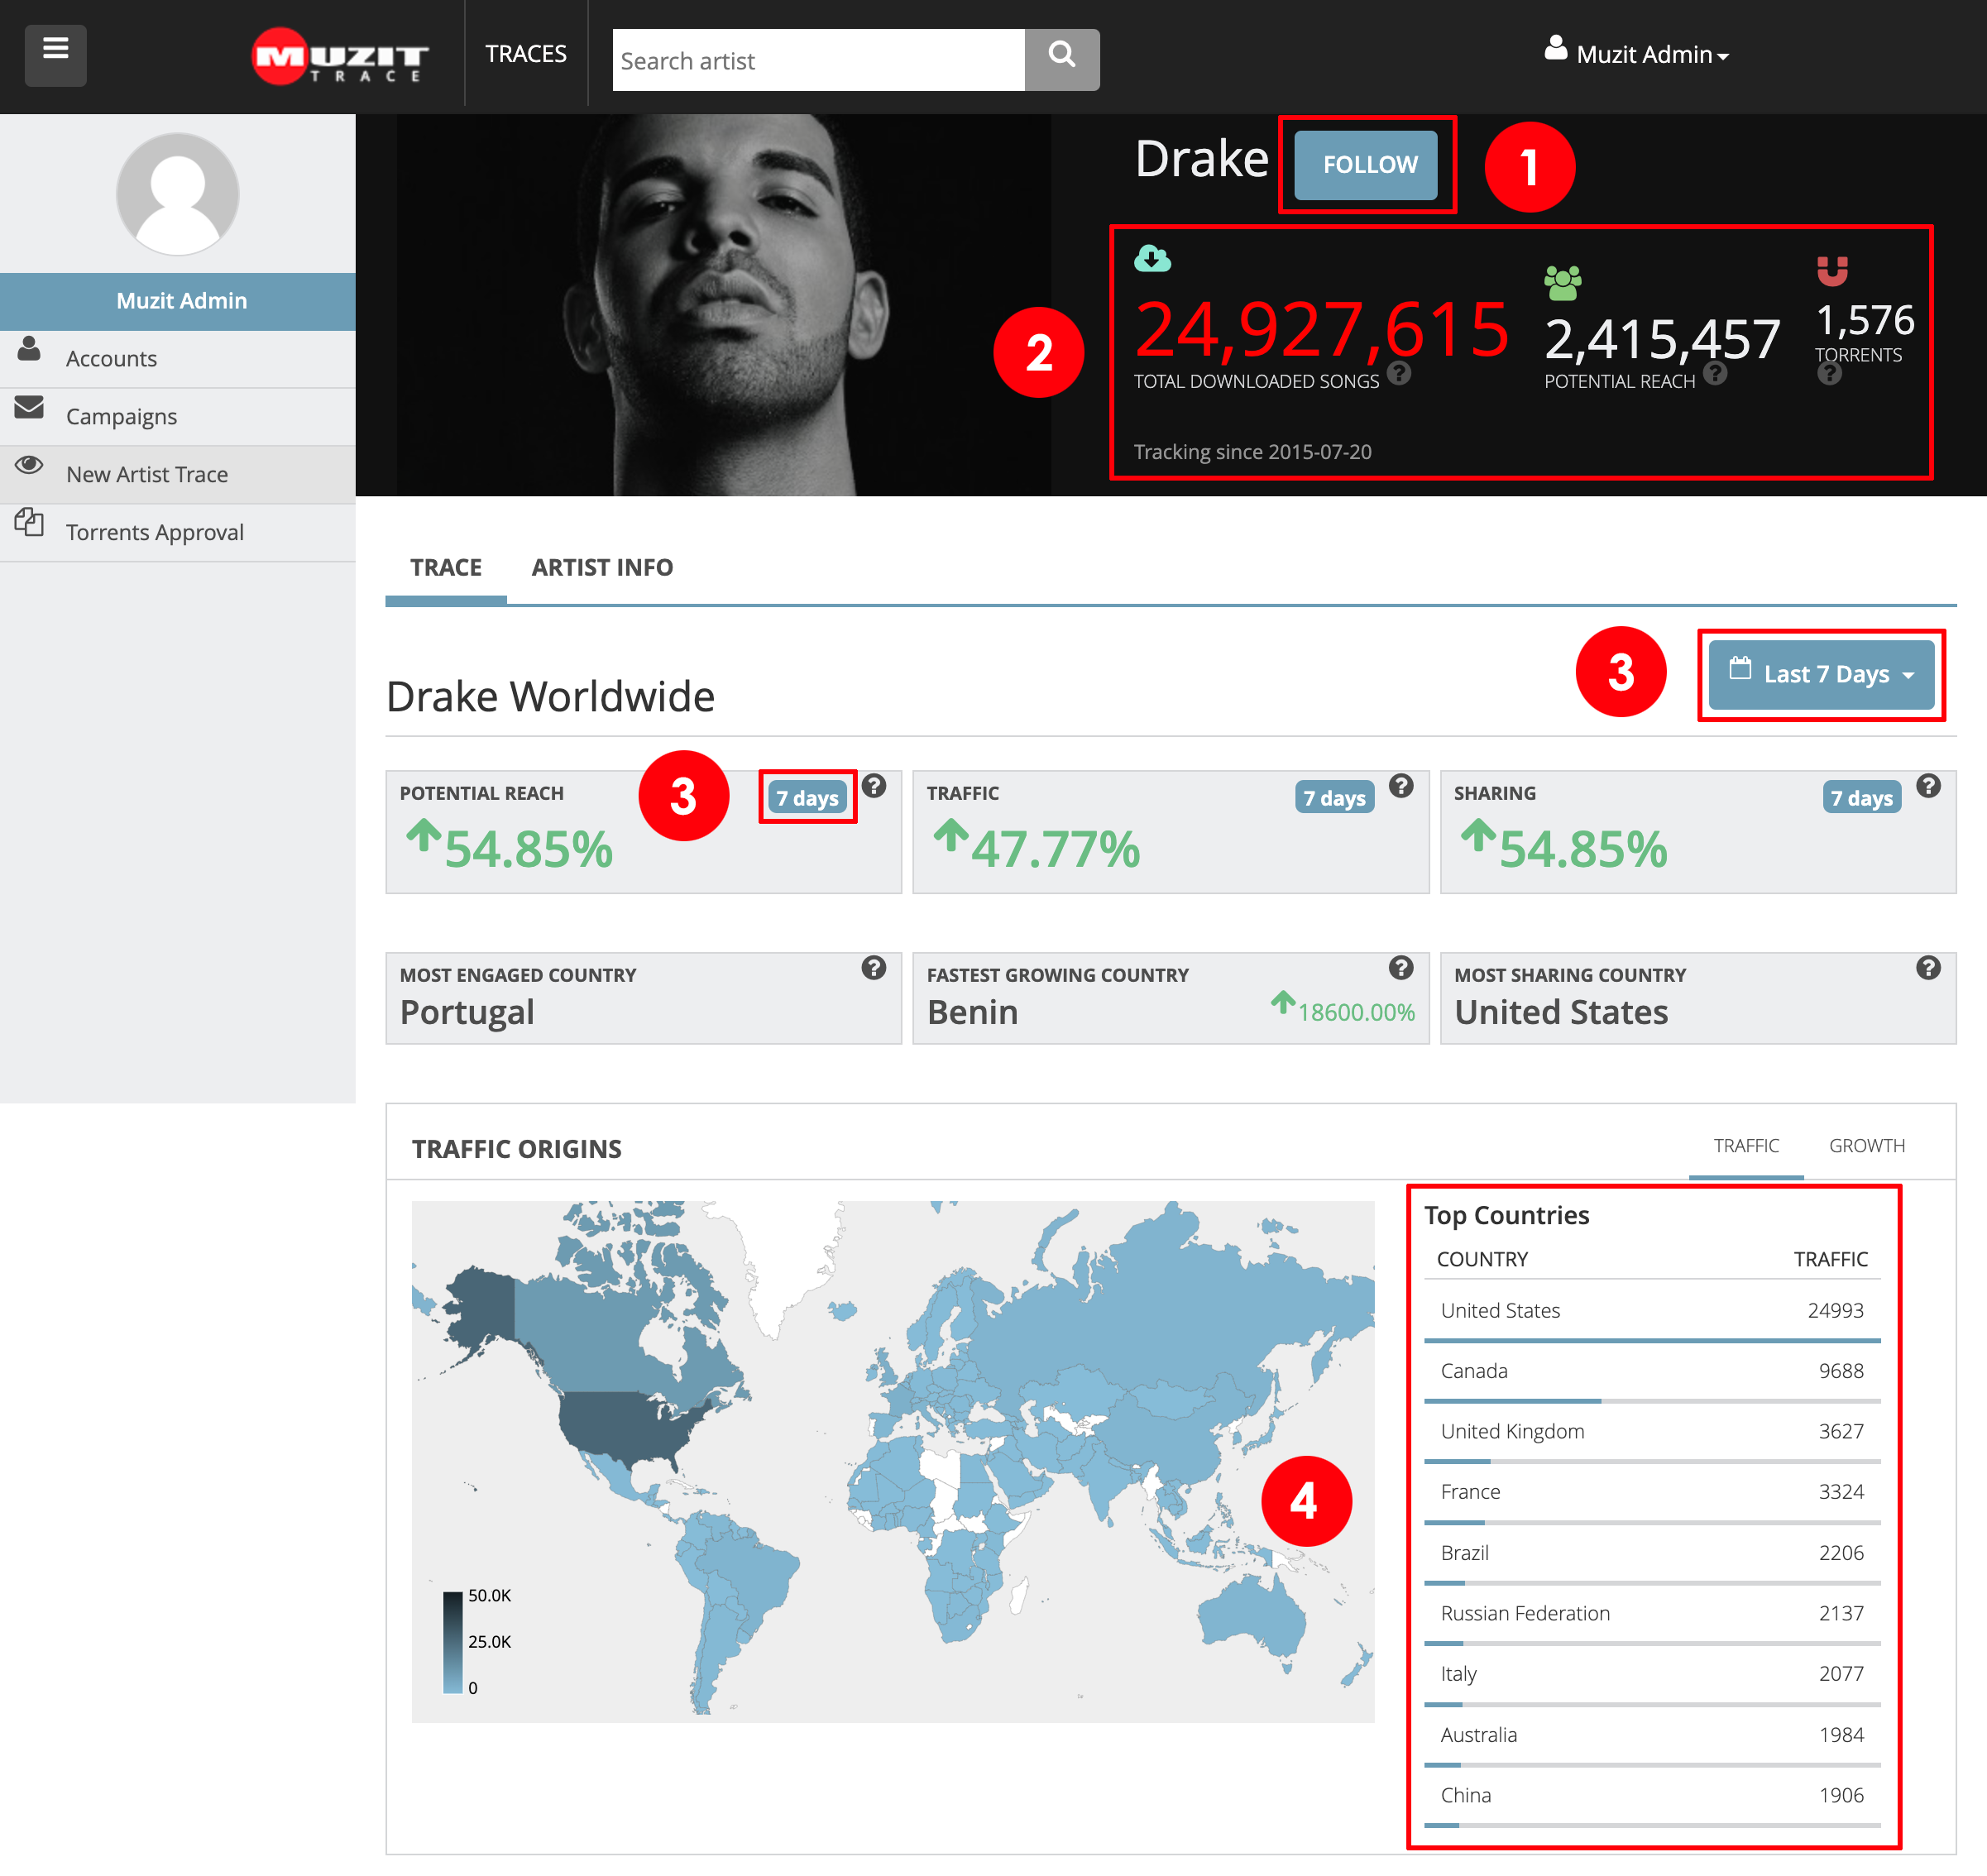This screenshot has height=1876, width=1987.
Task: Follow the artist Drake
Action: 1366,165
